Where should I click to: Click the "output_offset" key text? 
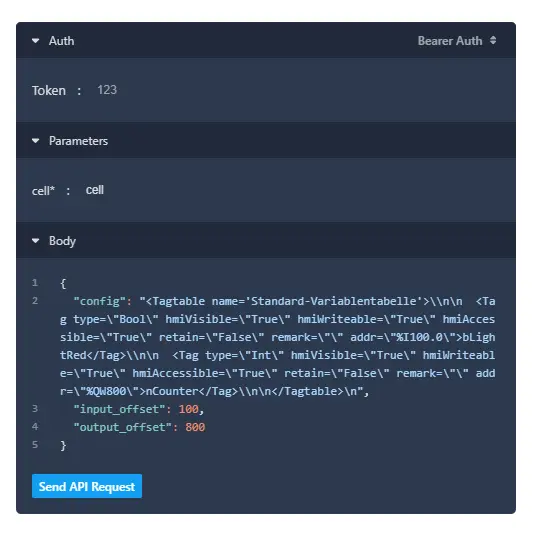(x=123, y=427)
